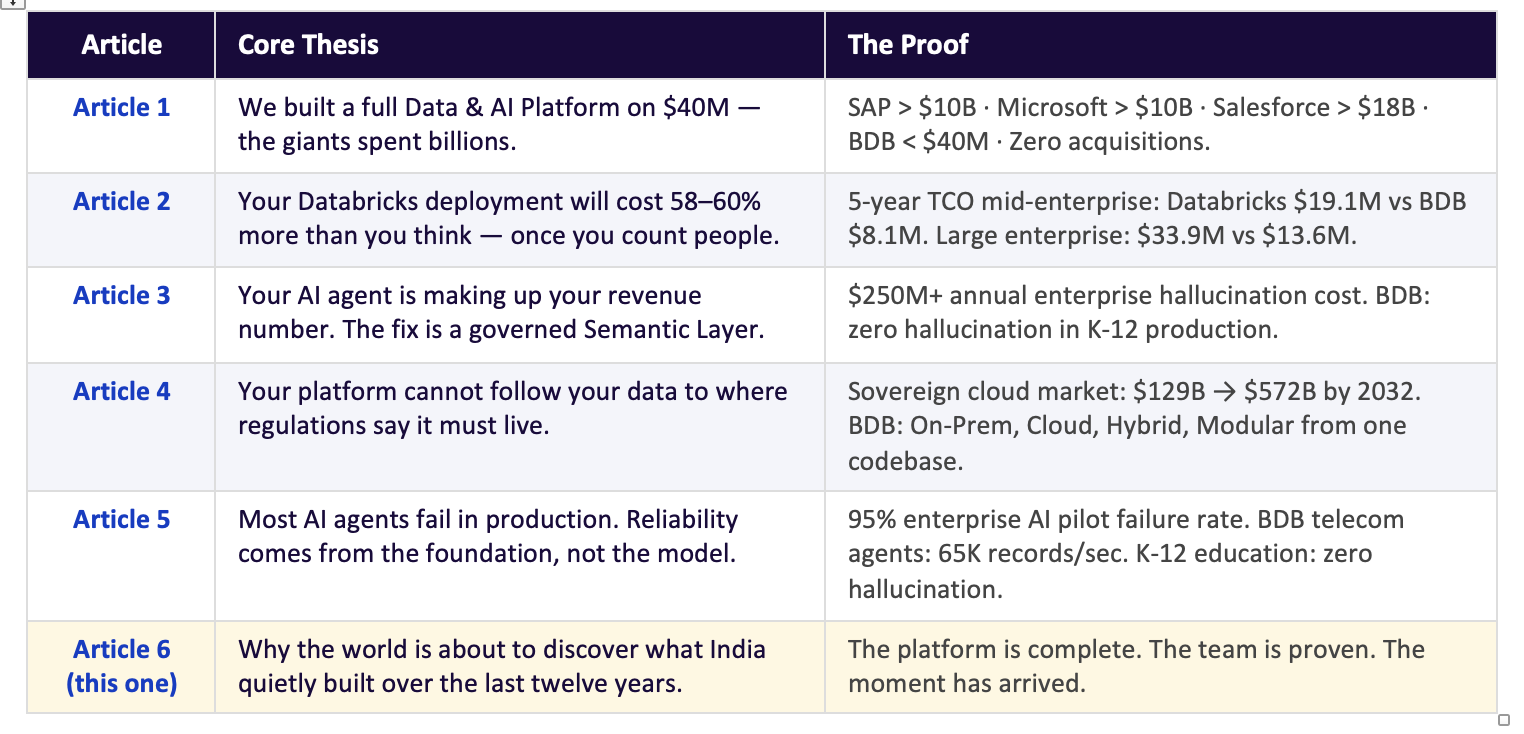Open the Article 1 link

click(121, 107)
